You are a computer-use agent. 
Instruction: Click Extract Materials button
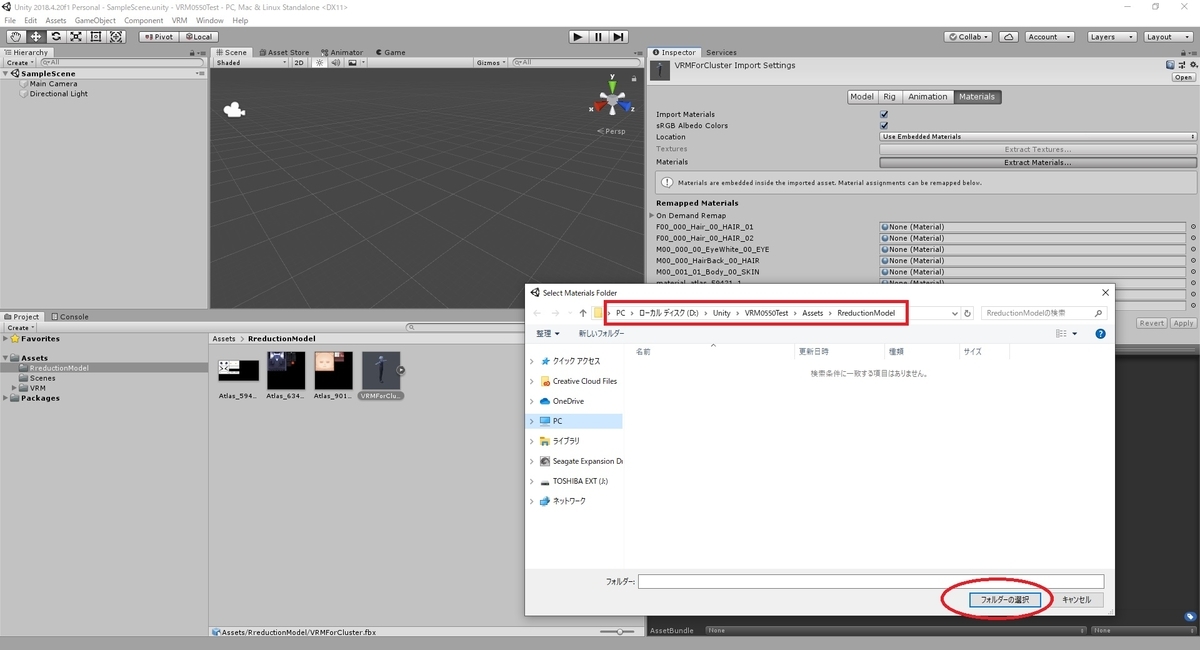pos(1038,162)
